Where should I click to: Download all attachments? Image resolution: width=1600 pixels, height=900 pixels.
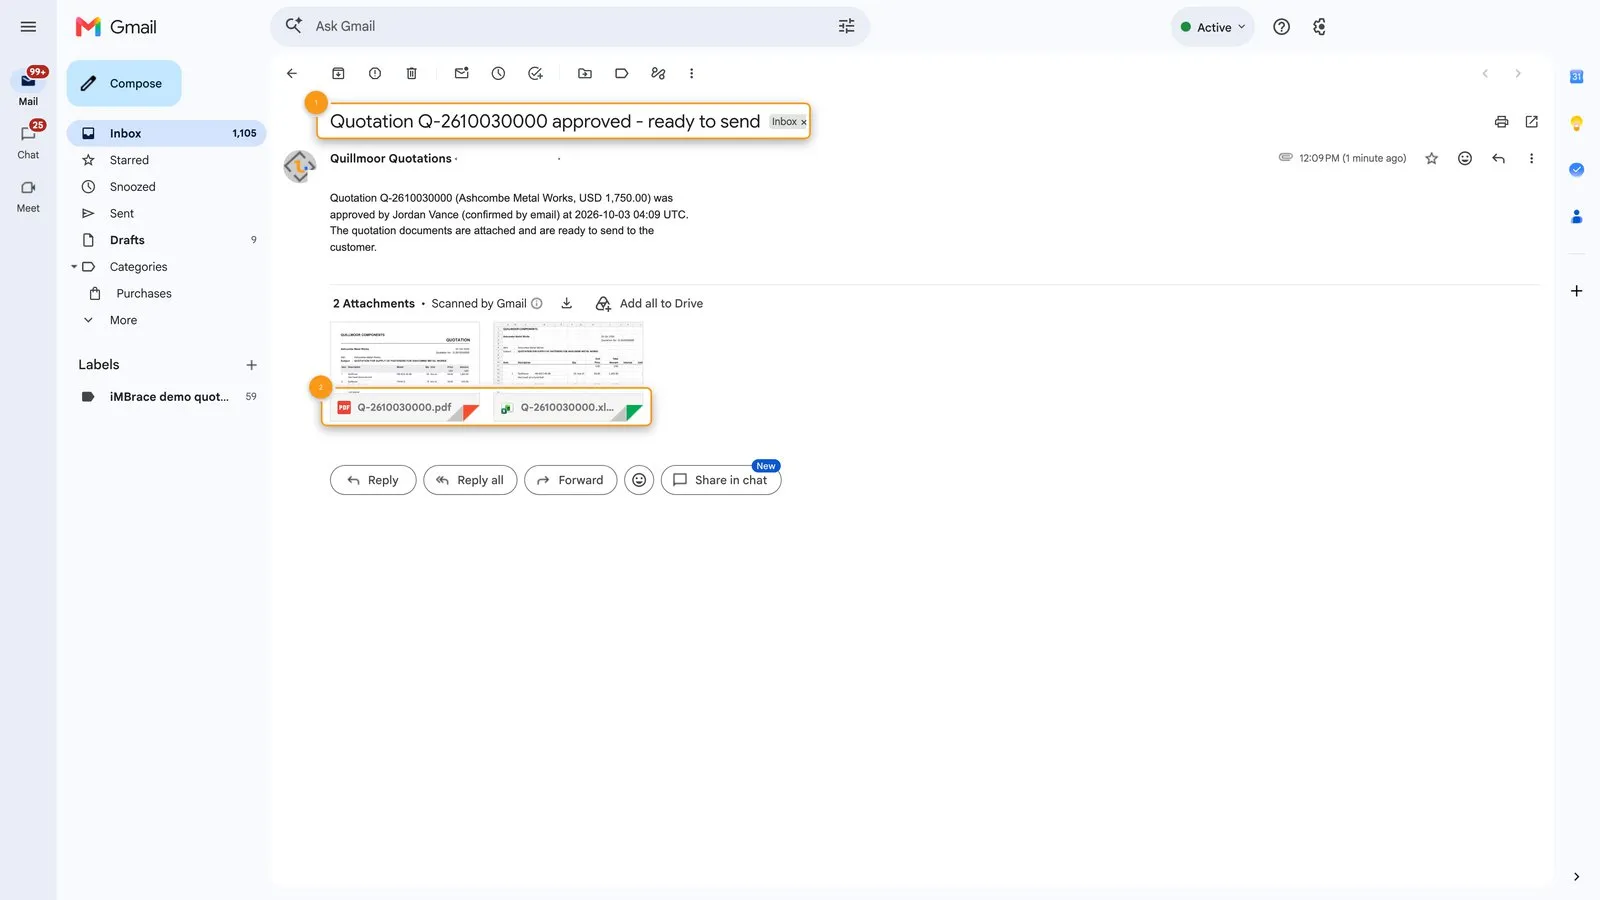tap(566, 303)
